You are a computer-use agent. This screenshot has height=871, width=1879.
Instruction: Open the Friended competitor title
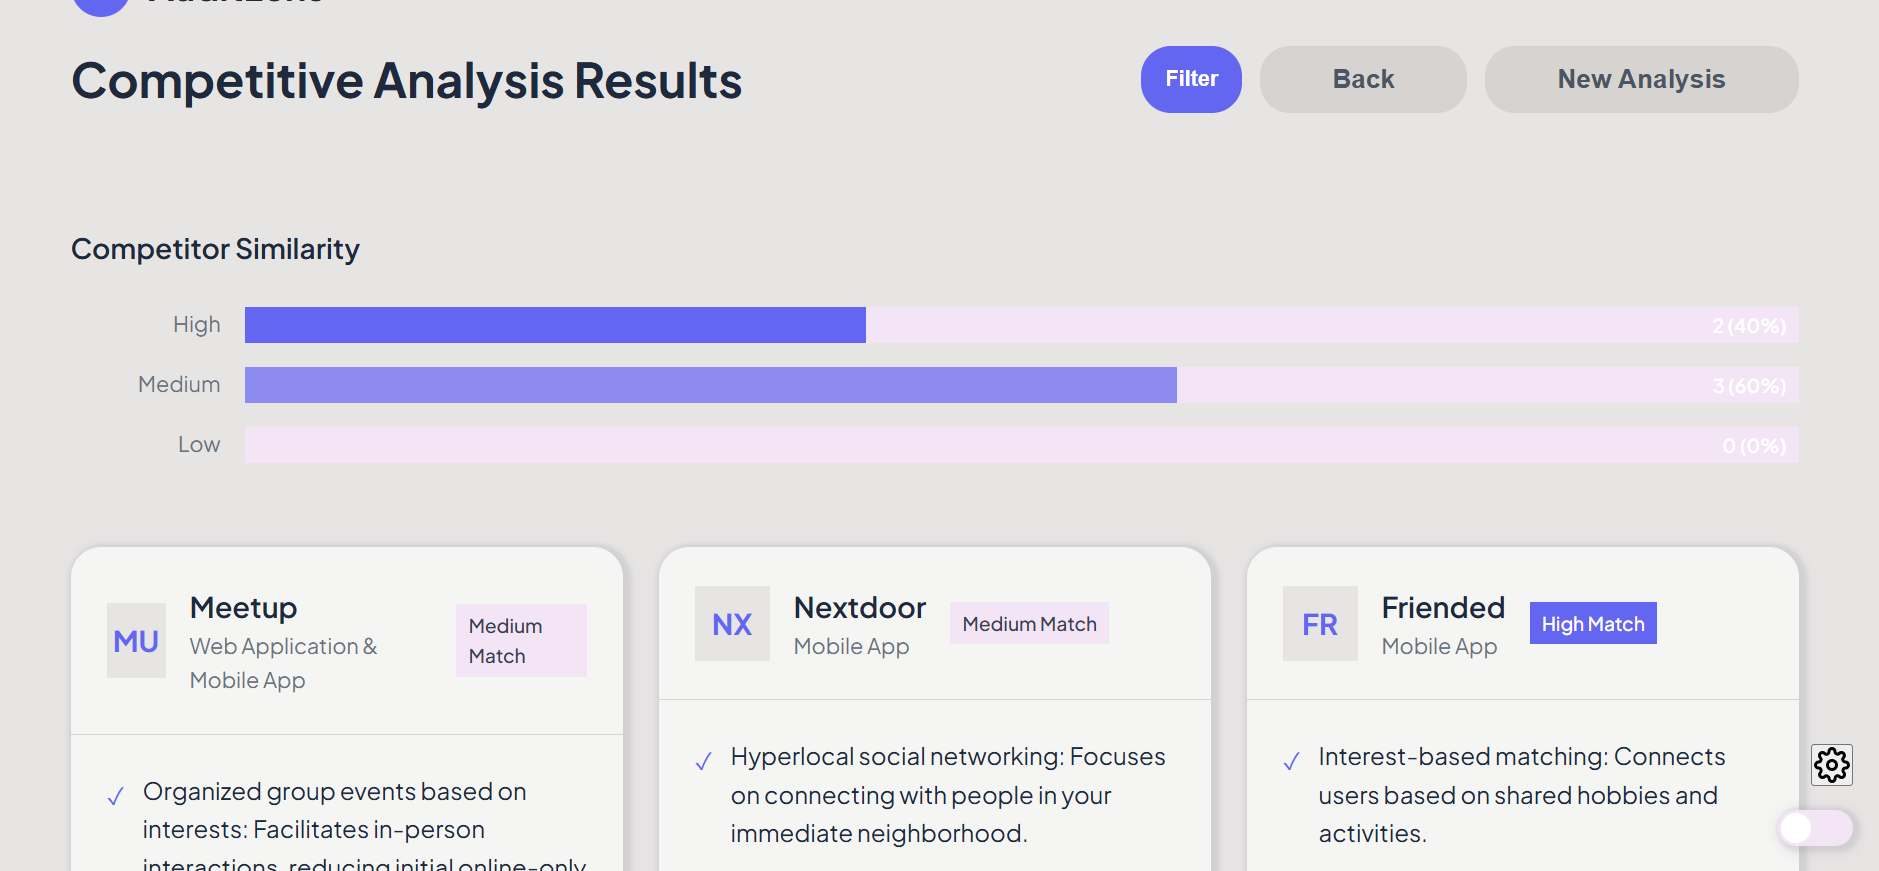click(1443, 608)
